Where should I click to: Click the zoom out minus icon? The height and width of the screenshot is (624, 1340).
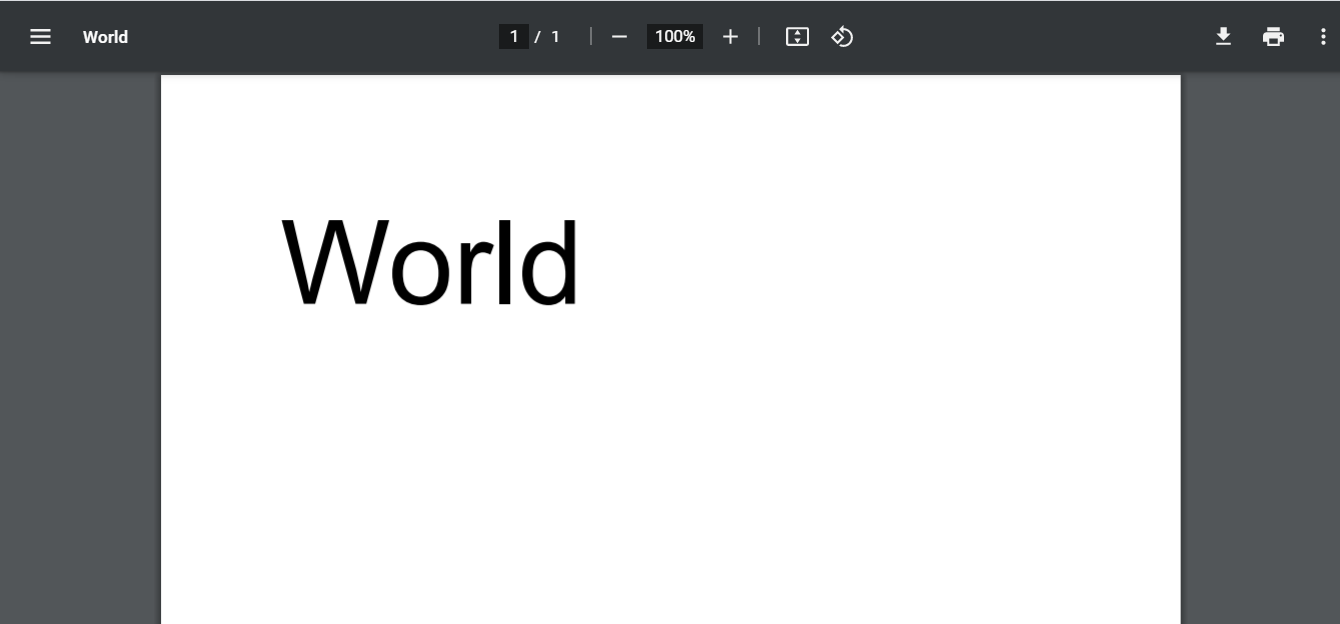[619, 37]
